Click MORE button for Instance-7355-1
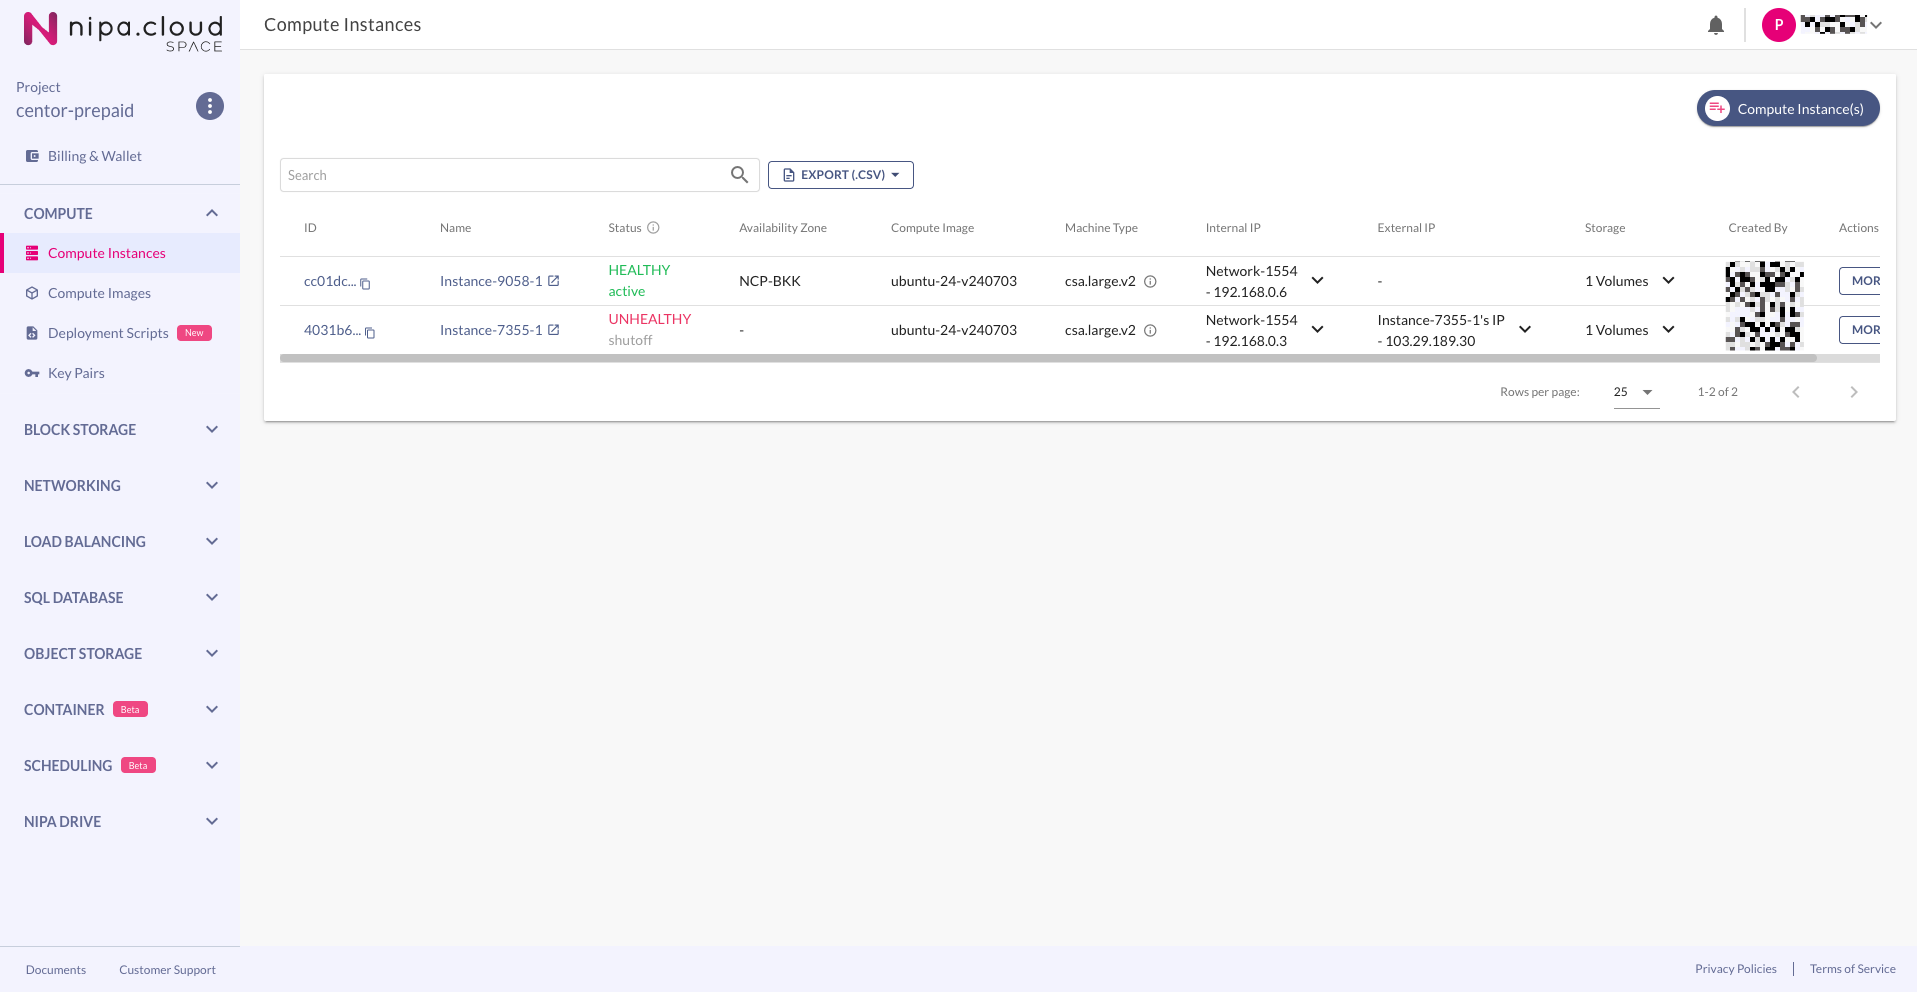The width and height of the screenshot is (1917, 992). click(x=1860, y=330)
